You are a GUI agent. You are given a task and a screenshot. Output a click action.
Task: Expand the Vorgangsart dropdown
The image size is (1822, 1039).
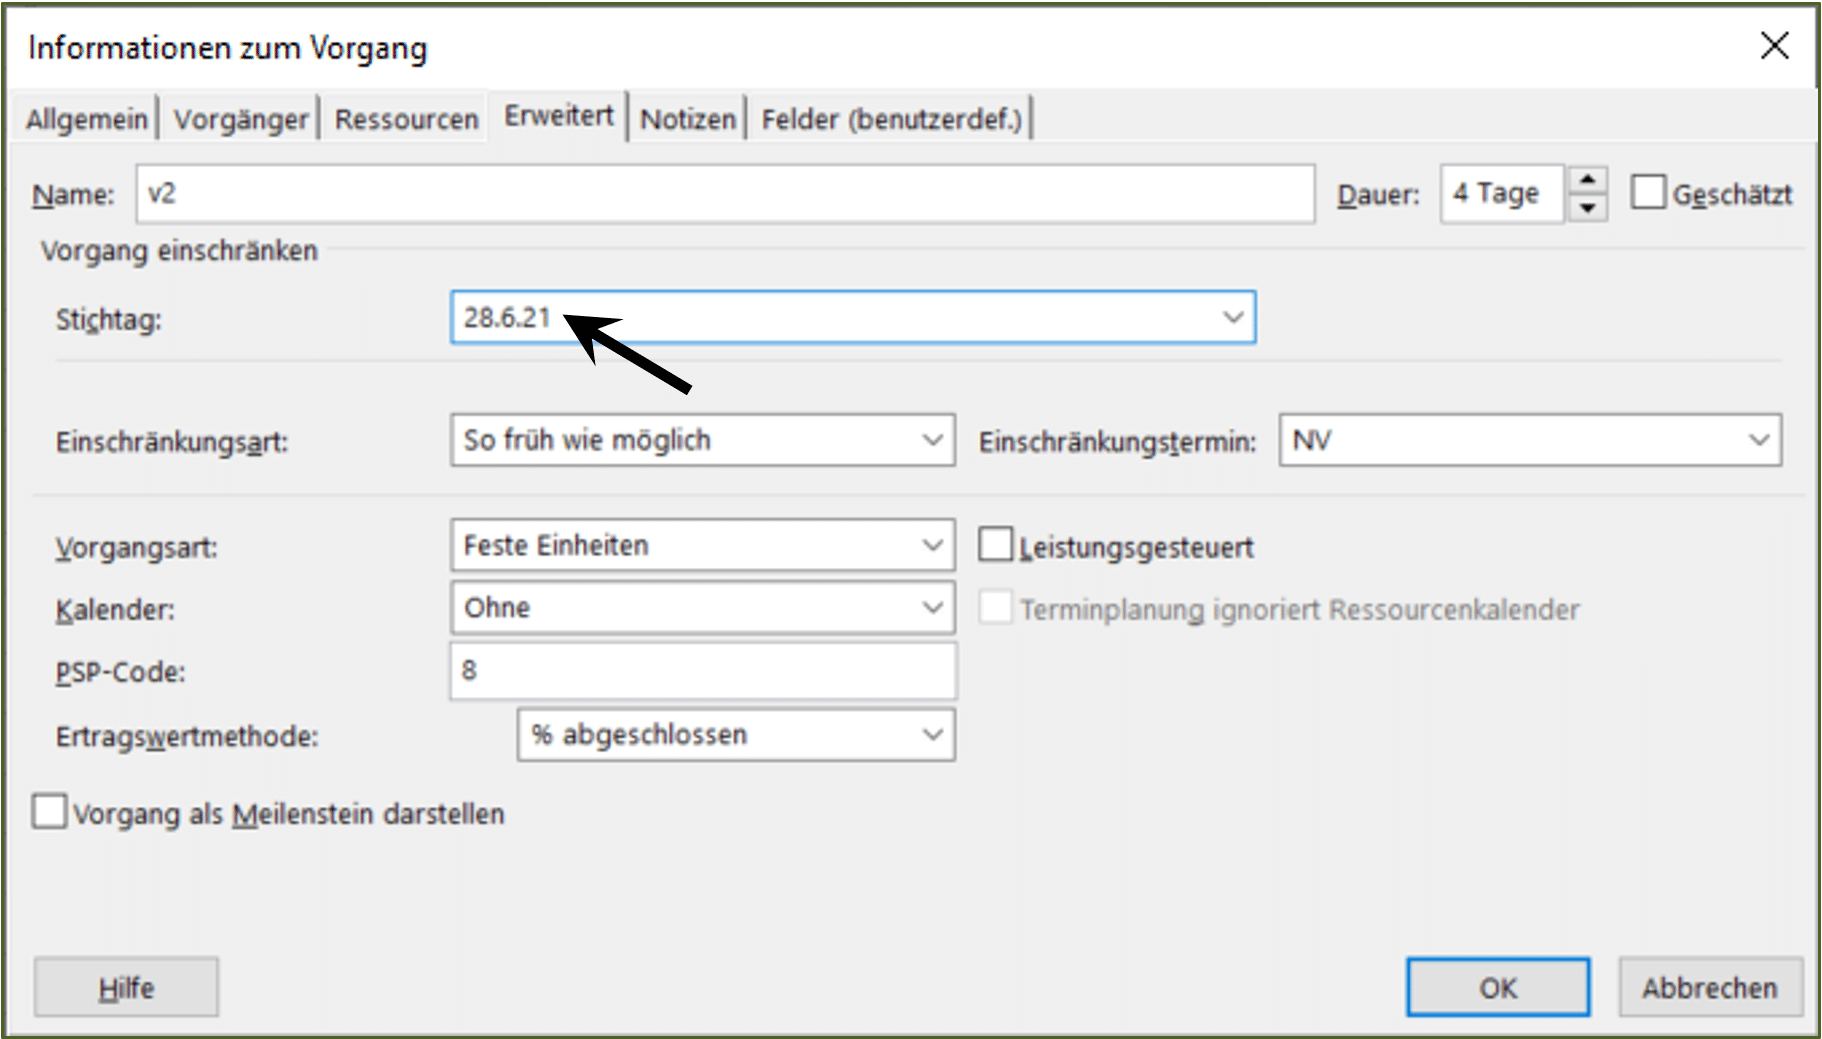(x=932, y=545)
